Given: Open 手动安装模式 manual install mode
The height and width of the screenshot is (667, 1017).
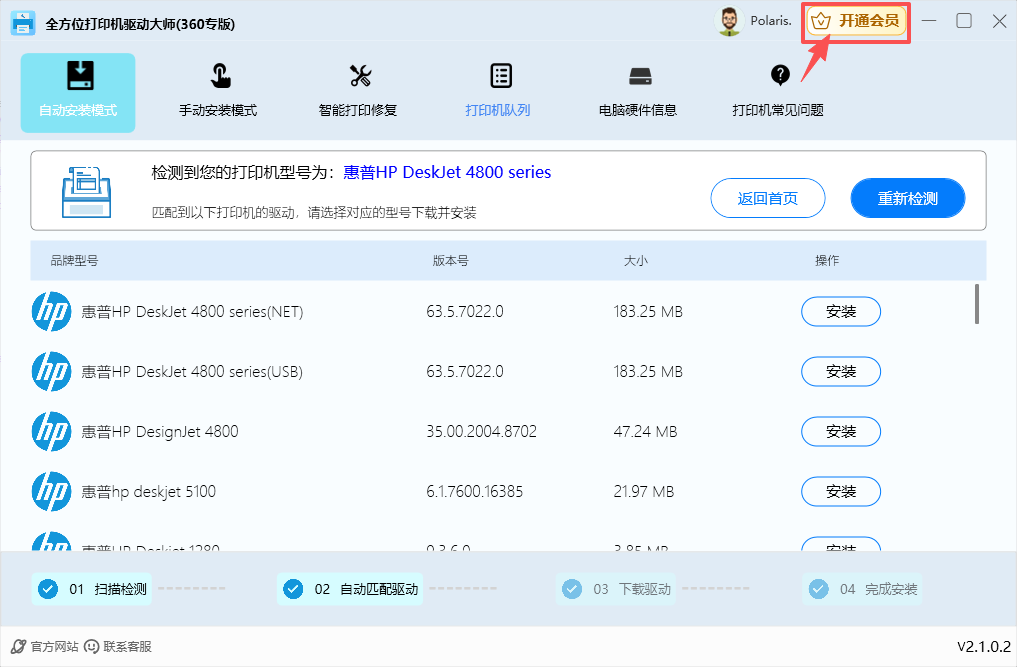Looking at the screenshot, I should [x=218, y=92].
